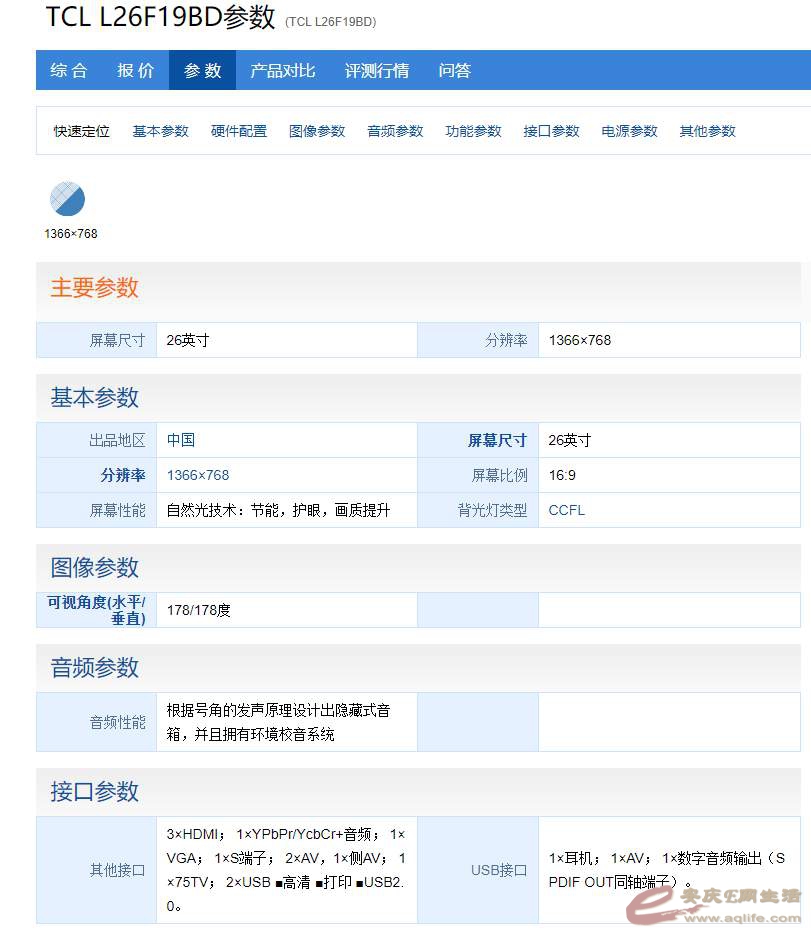
Task: Click the 1366×768 link in 基本参数
Action: pos(198,475)
